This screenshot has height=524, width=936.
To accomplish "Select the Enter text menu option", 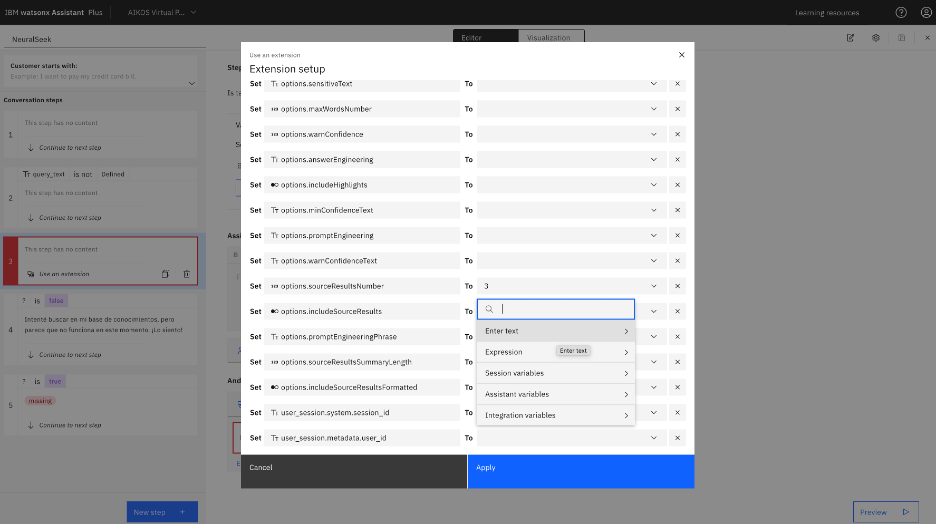I will (556, 331).
